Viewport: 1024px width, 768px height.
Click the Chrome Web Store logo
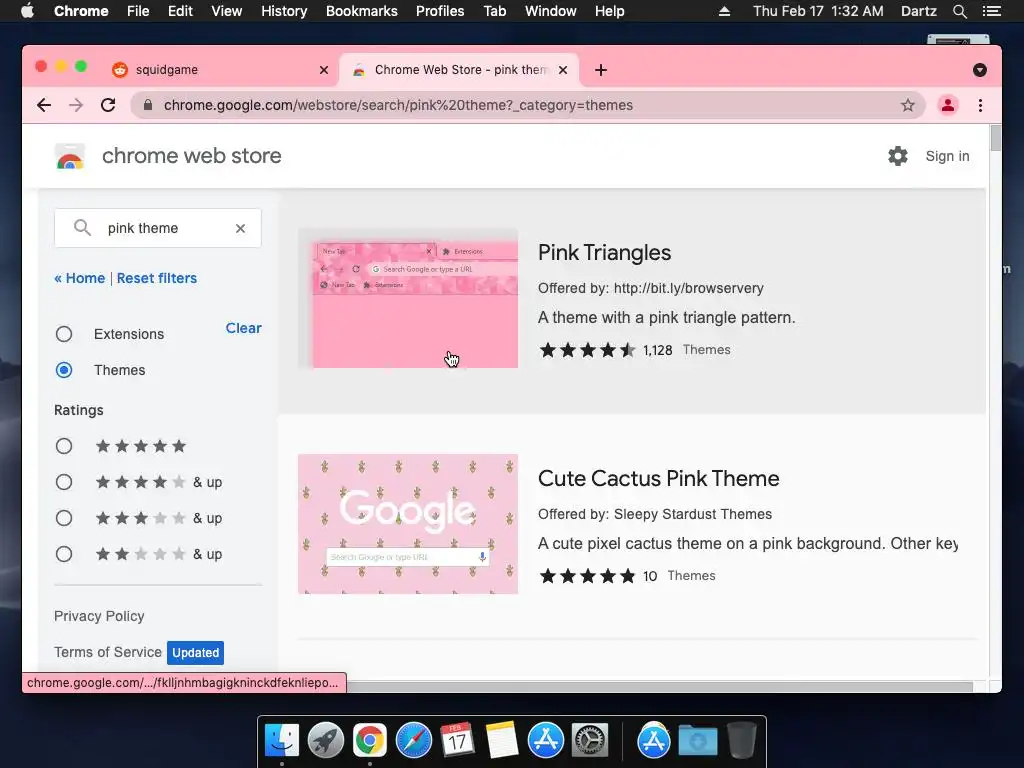pos(70,157)
